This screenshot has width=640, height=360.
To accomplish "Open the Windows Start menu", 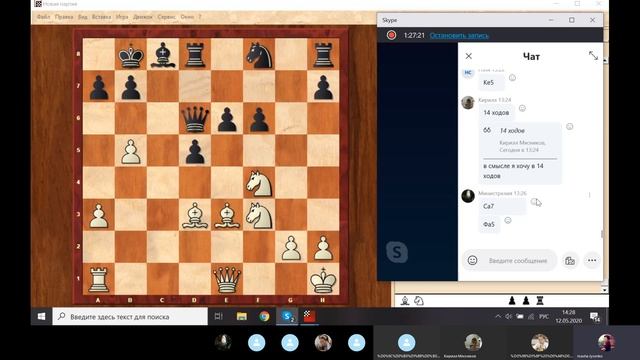I will point(41,316).
